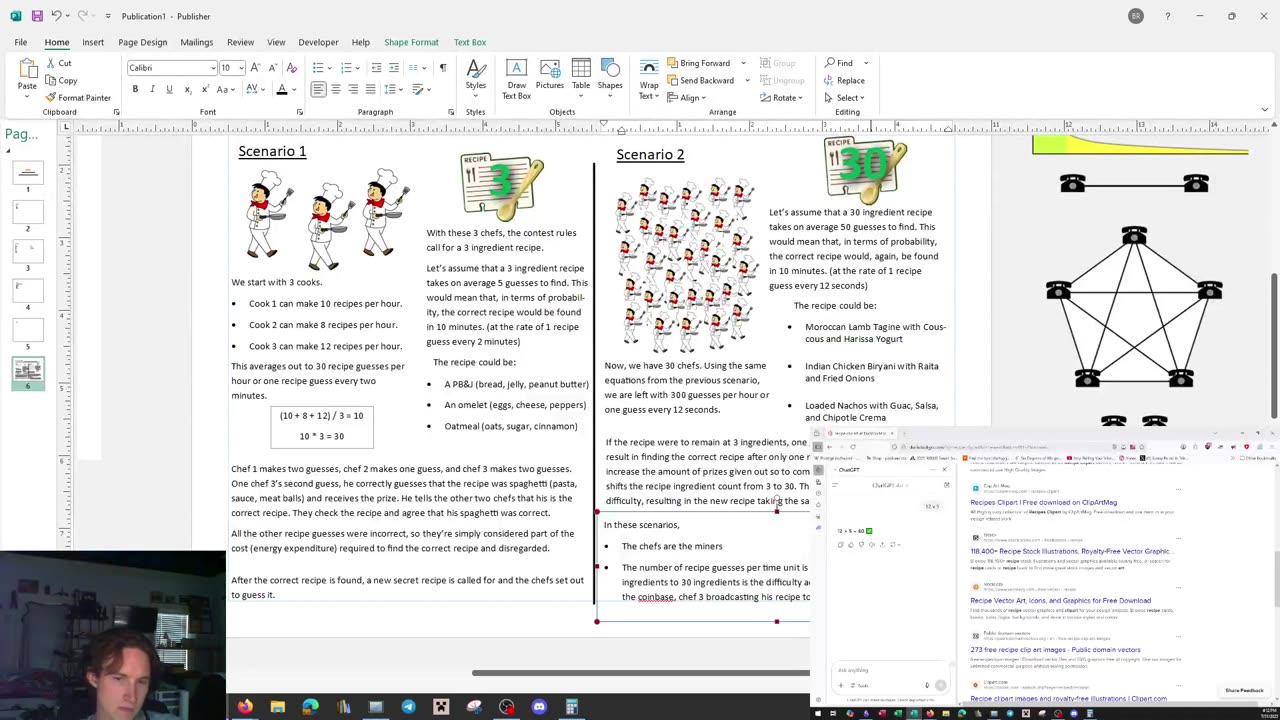Screen dimensions: 1280x720
Task: Open the Select dropdown in Editing
Action: (x=845, y=98)
